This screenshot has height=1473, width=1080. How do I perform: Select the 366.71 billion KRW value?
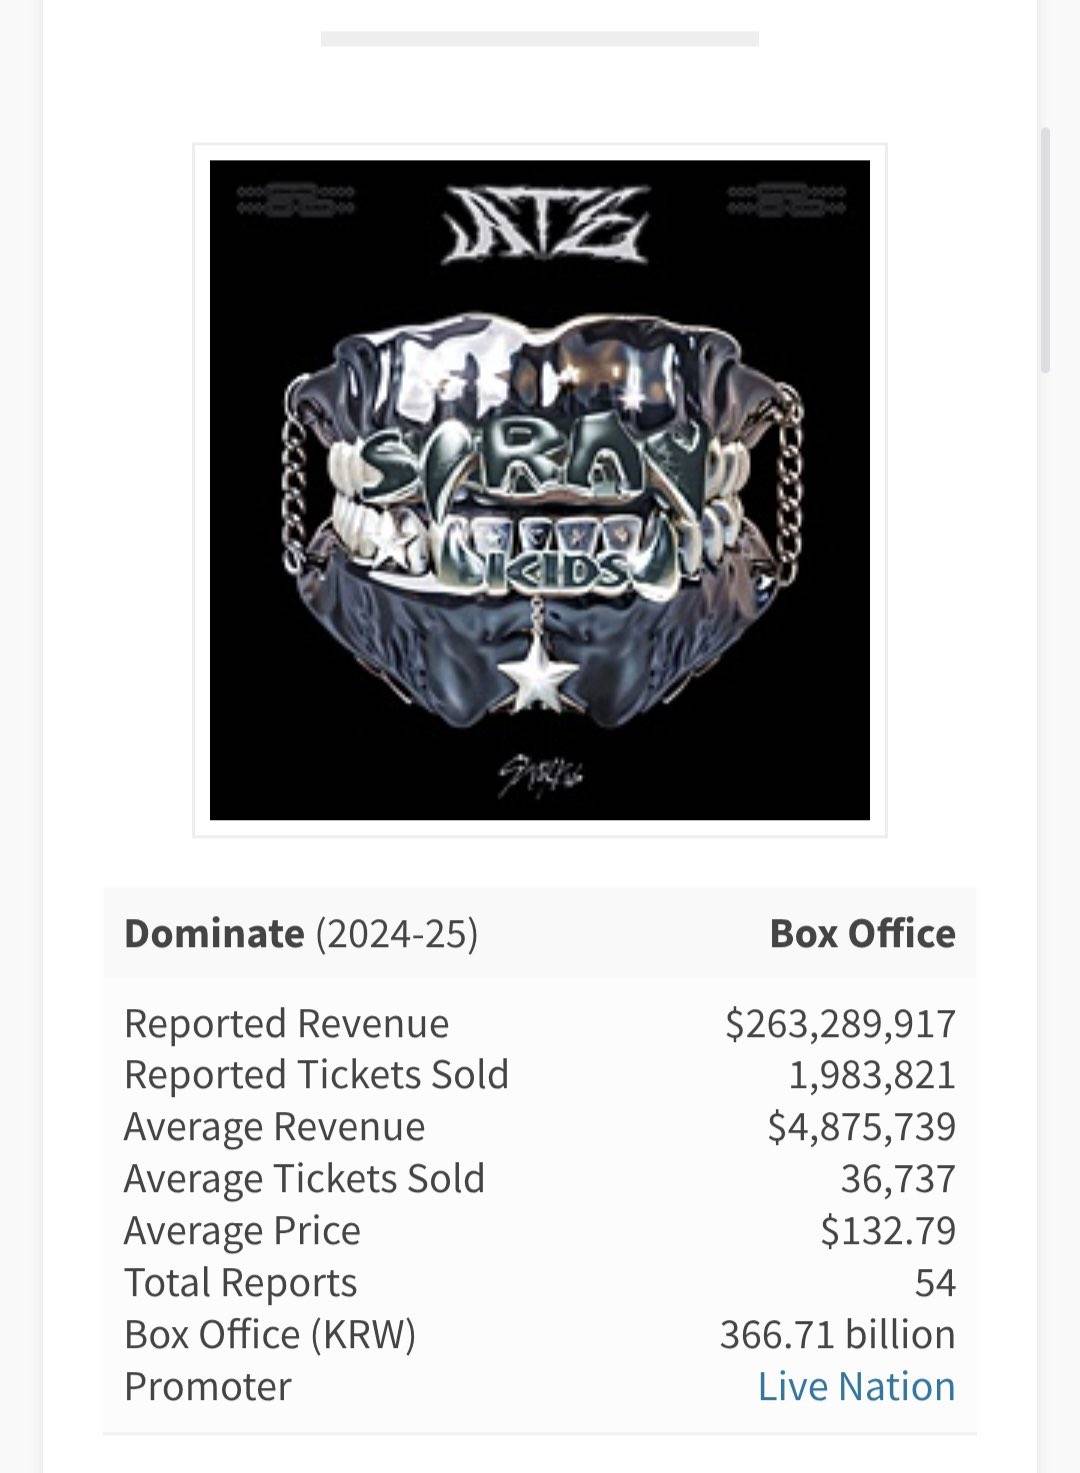(837, 1335)
